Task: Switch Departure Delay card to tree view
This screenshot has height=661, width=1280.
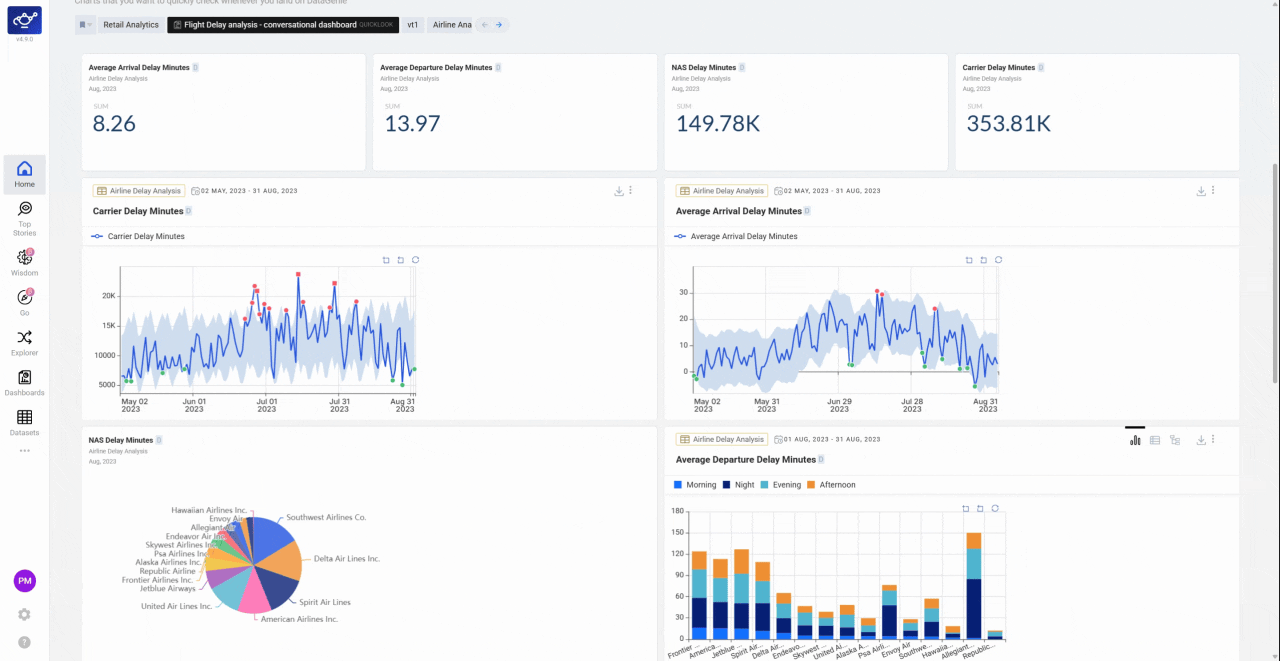Action: pyautogui.click(x=1175, y=439)
